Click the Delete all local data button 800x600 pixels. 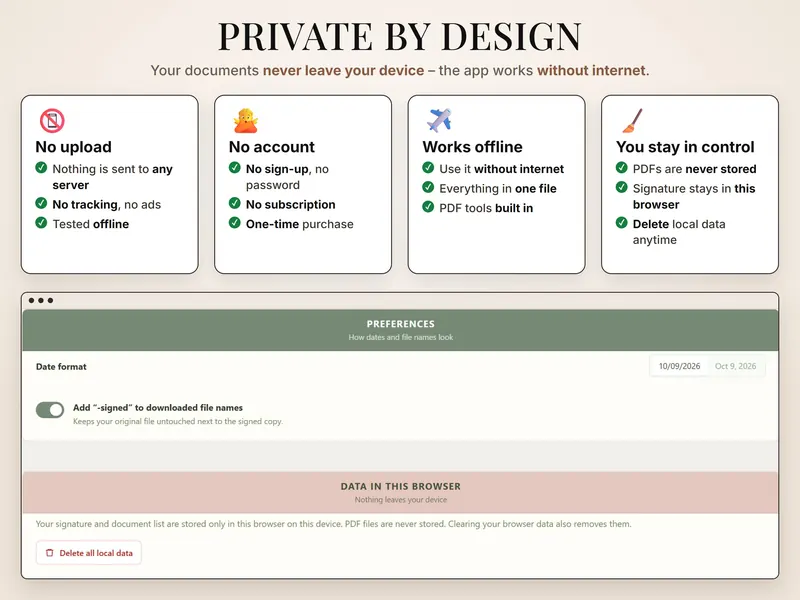89,553
